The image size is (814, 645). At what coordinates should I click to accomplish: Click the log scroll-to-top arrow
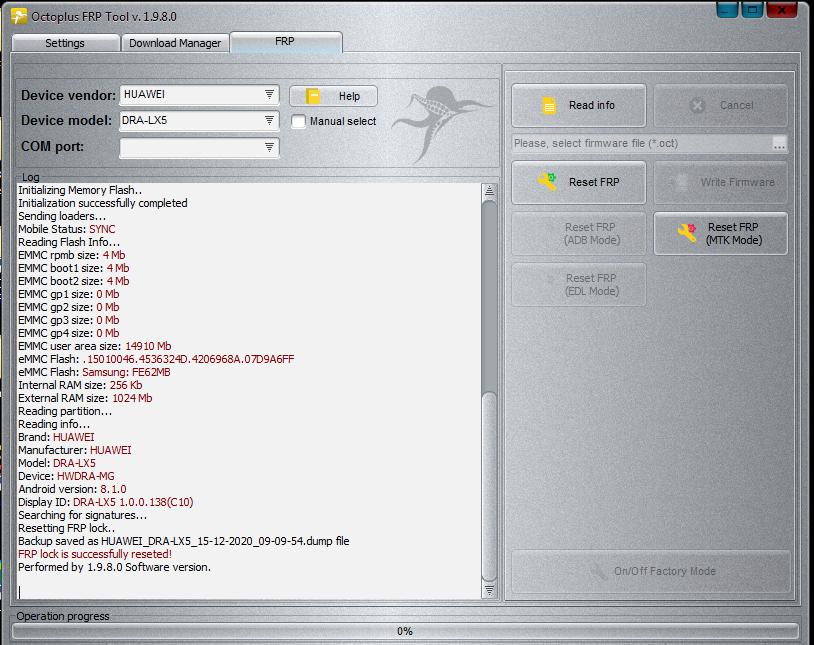(x=489, y=191)
